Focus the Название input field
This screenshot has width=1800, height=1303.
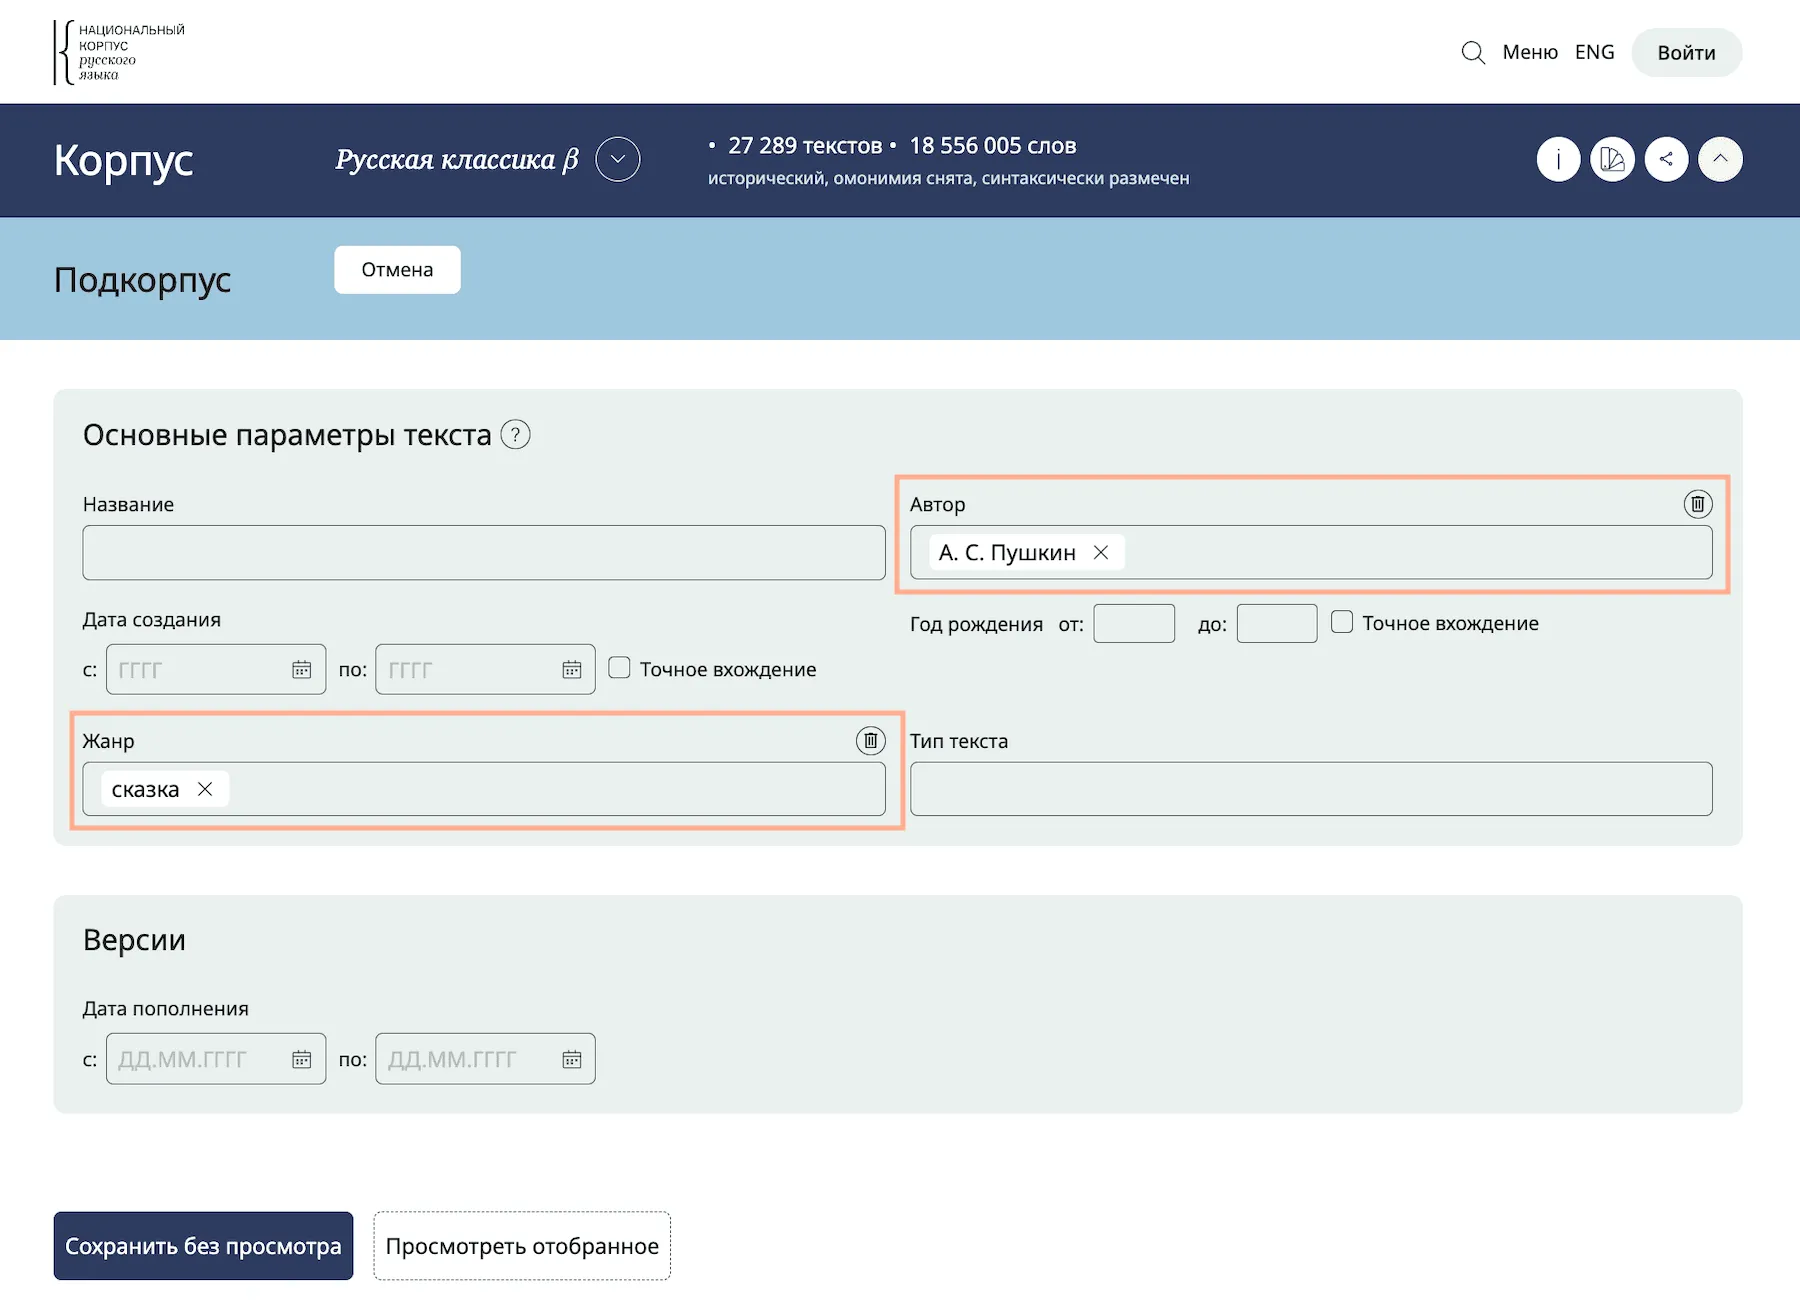(x=484, y=553)
